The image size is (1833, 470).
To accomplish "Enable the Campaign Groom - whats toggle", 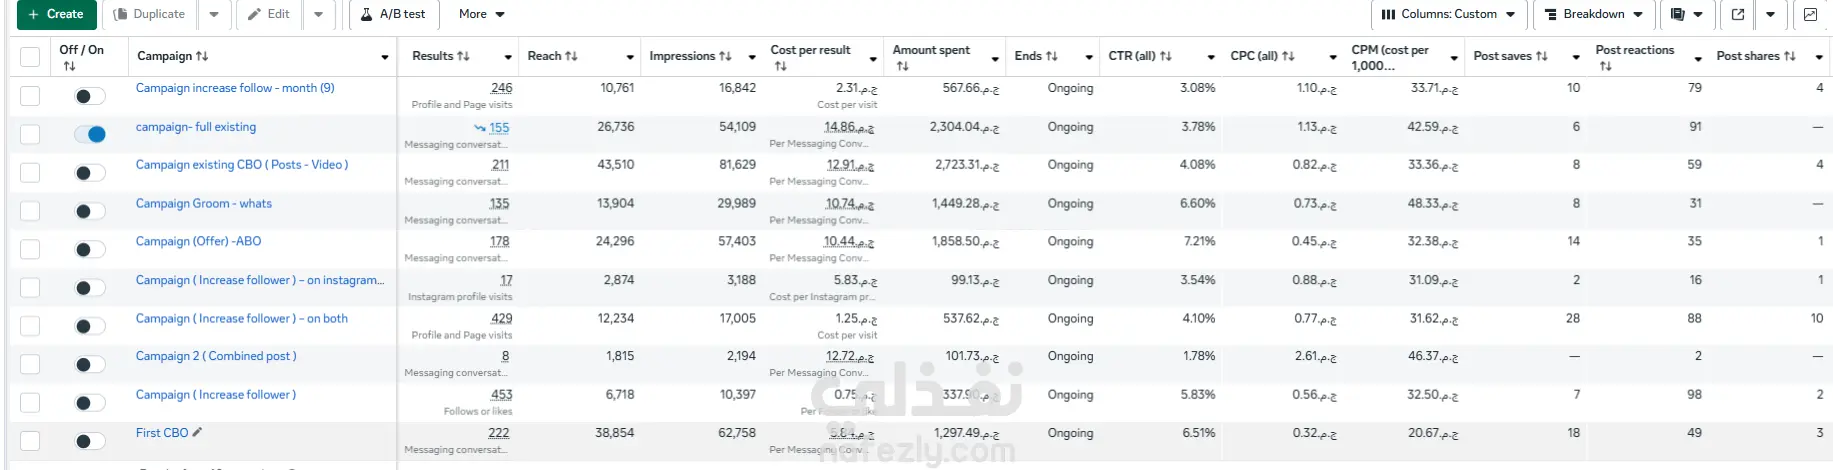I will click(x=90, y=211).
